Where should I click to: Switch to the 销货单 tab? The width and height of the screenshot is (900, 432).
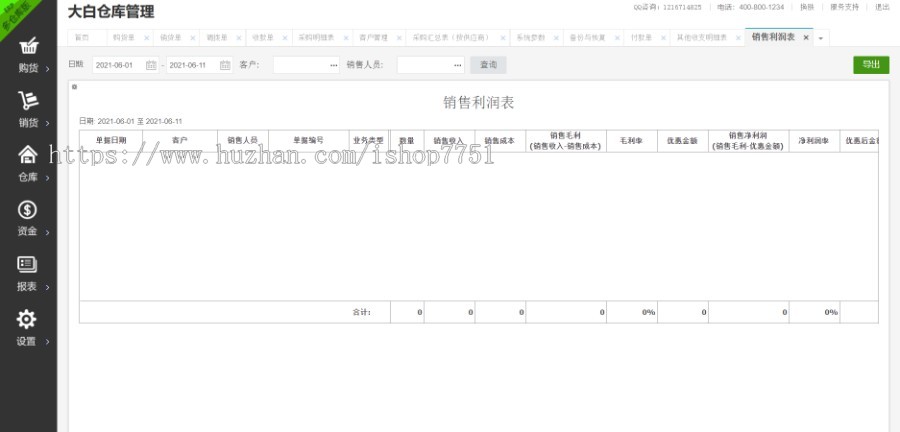pyautogui.click(x=170, y=38)
